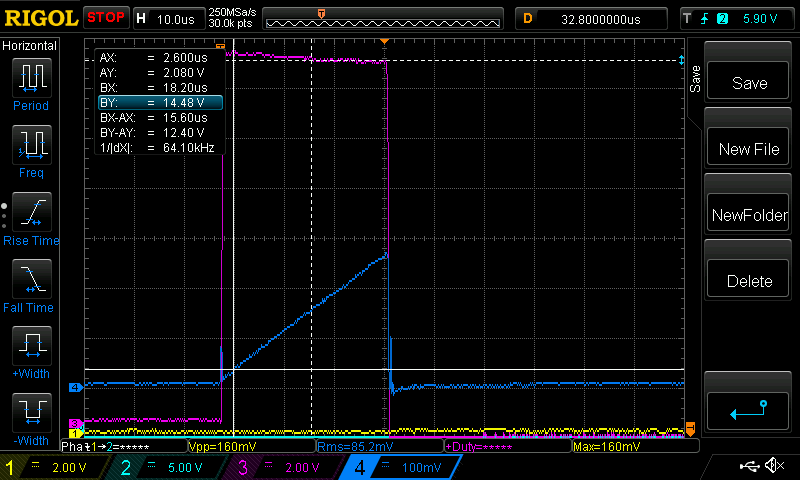Select the highlighted BY cursor readout
800x480 pixels.
(159, 102)
